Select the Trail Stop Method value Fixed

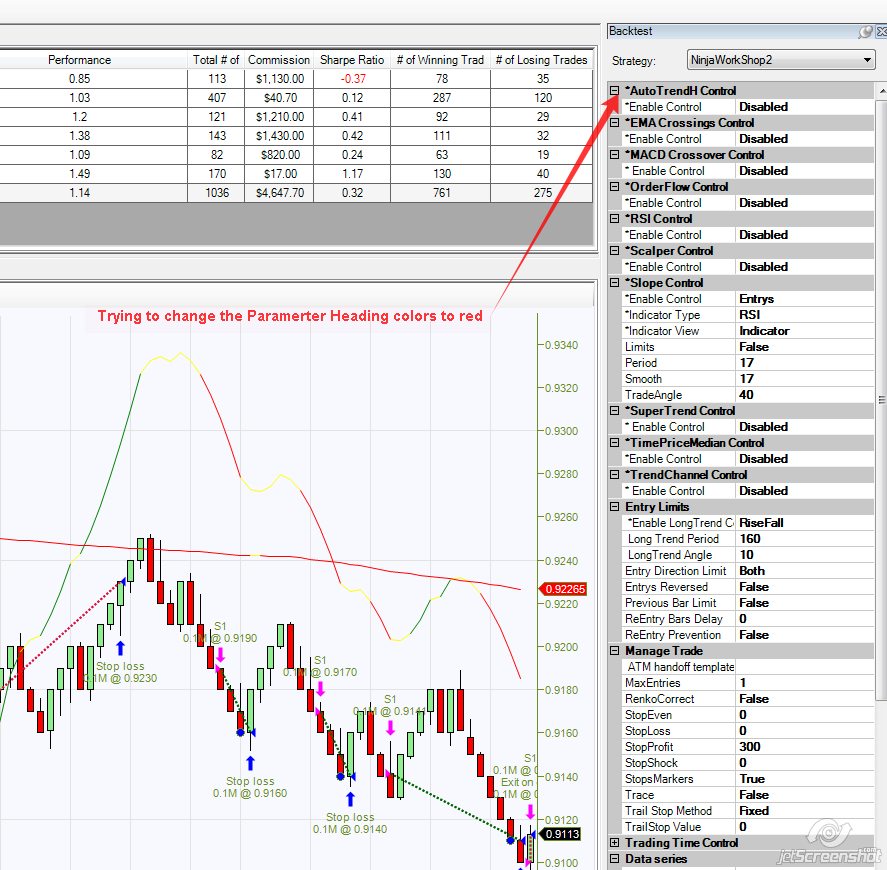coord(804,811)
